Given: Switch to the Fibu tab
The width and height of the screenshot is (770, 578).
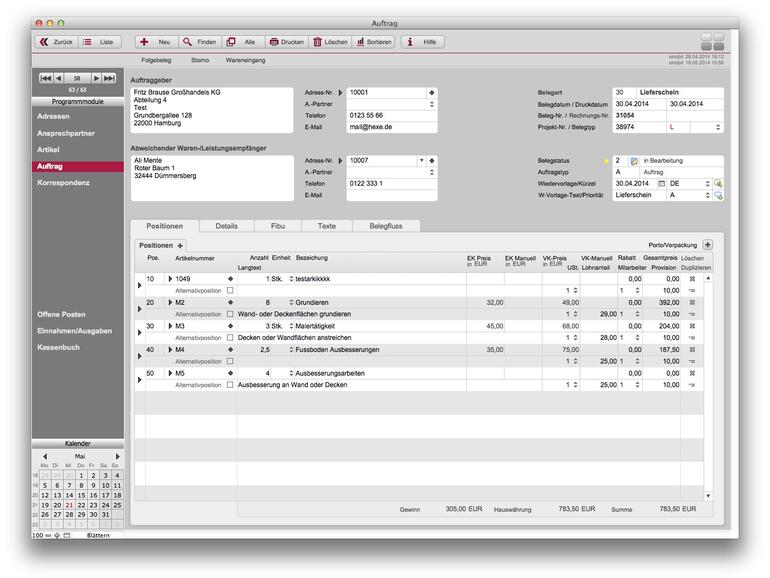Looking at the screenshot, I should pos(278,226).
